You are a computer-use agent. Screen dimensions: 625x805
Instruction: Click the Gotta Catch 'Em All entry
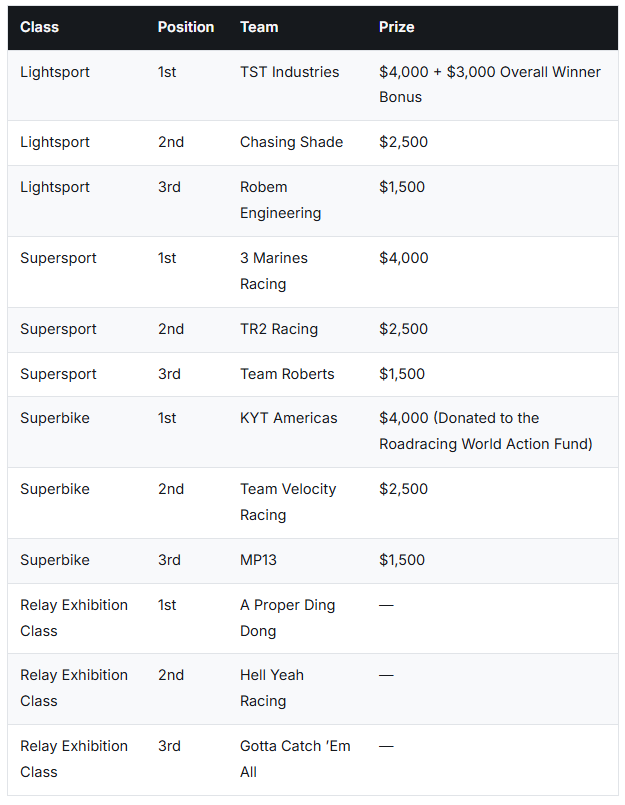click(295, 759)
